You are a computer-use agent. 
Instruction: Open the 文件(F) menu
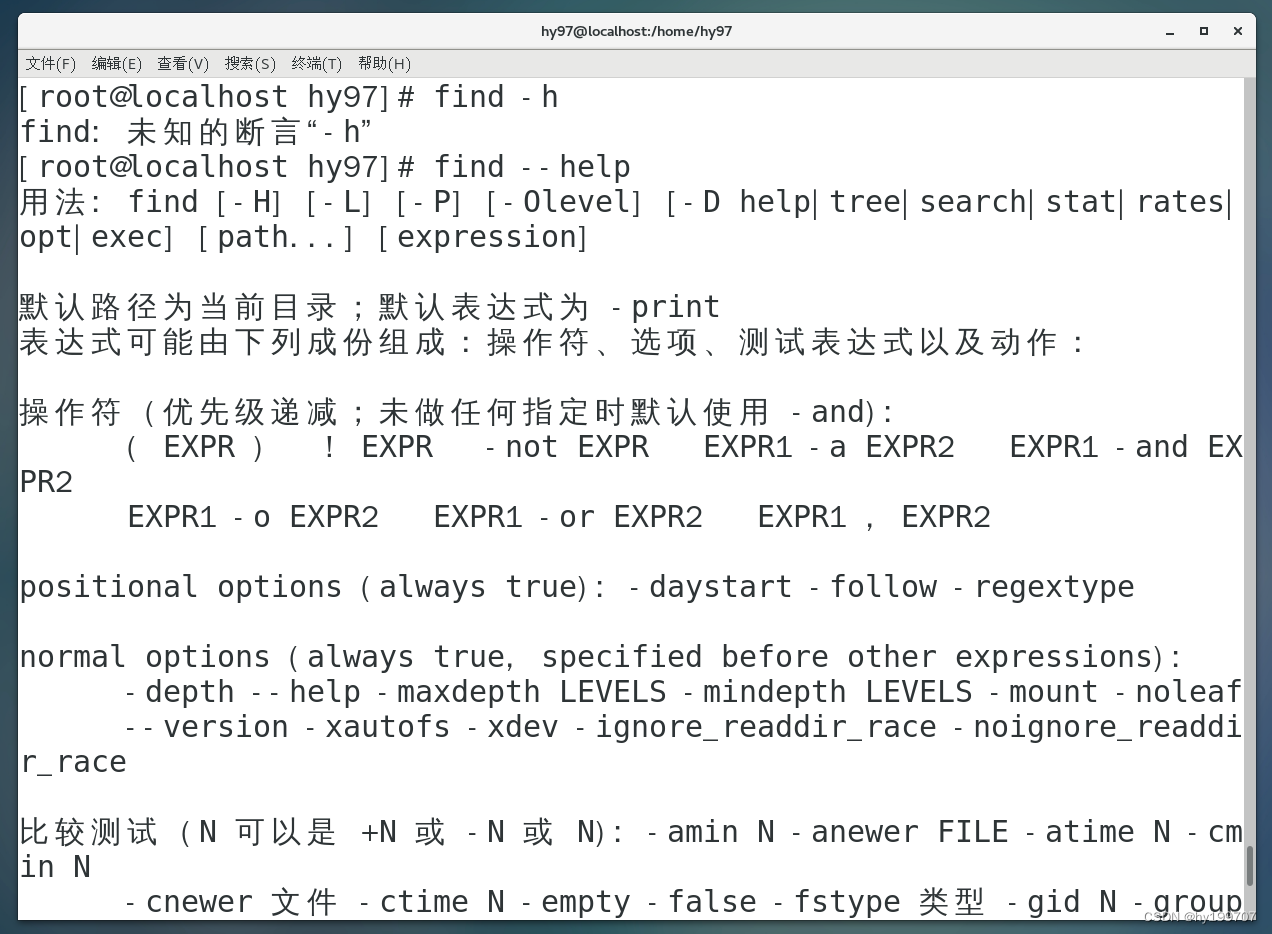pos(49,63)
